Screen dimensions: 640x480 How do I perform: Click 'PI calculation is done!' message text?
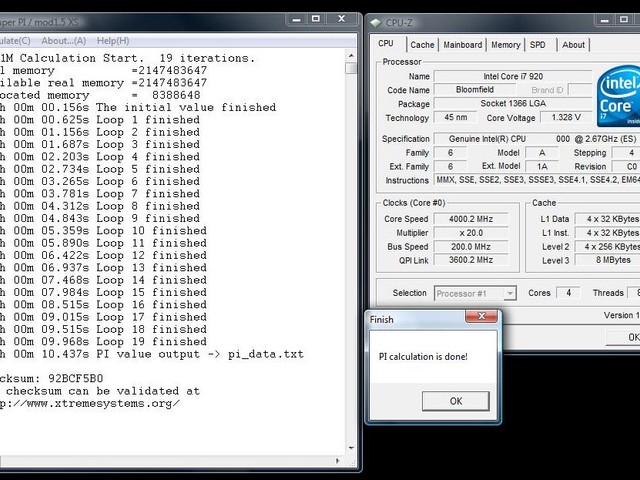tap(423, 357)
